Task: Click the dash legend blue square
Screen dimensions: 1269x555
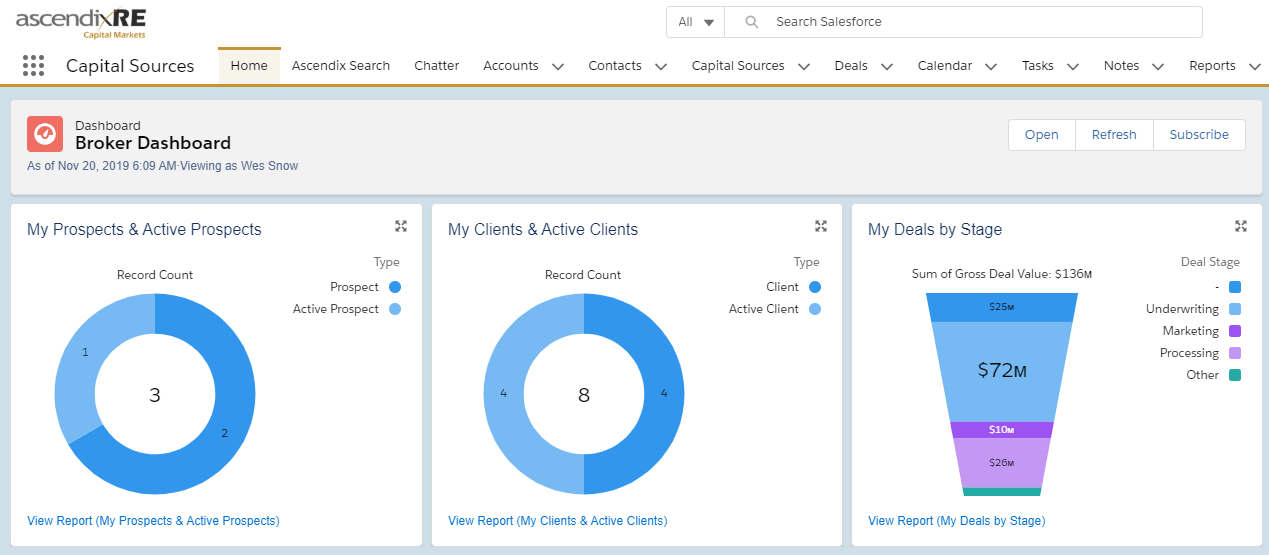Action: click(x=1235, y=287)
